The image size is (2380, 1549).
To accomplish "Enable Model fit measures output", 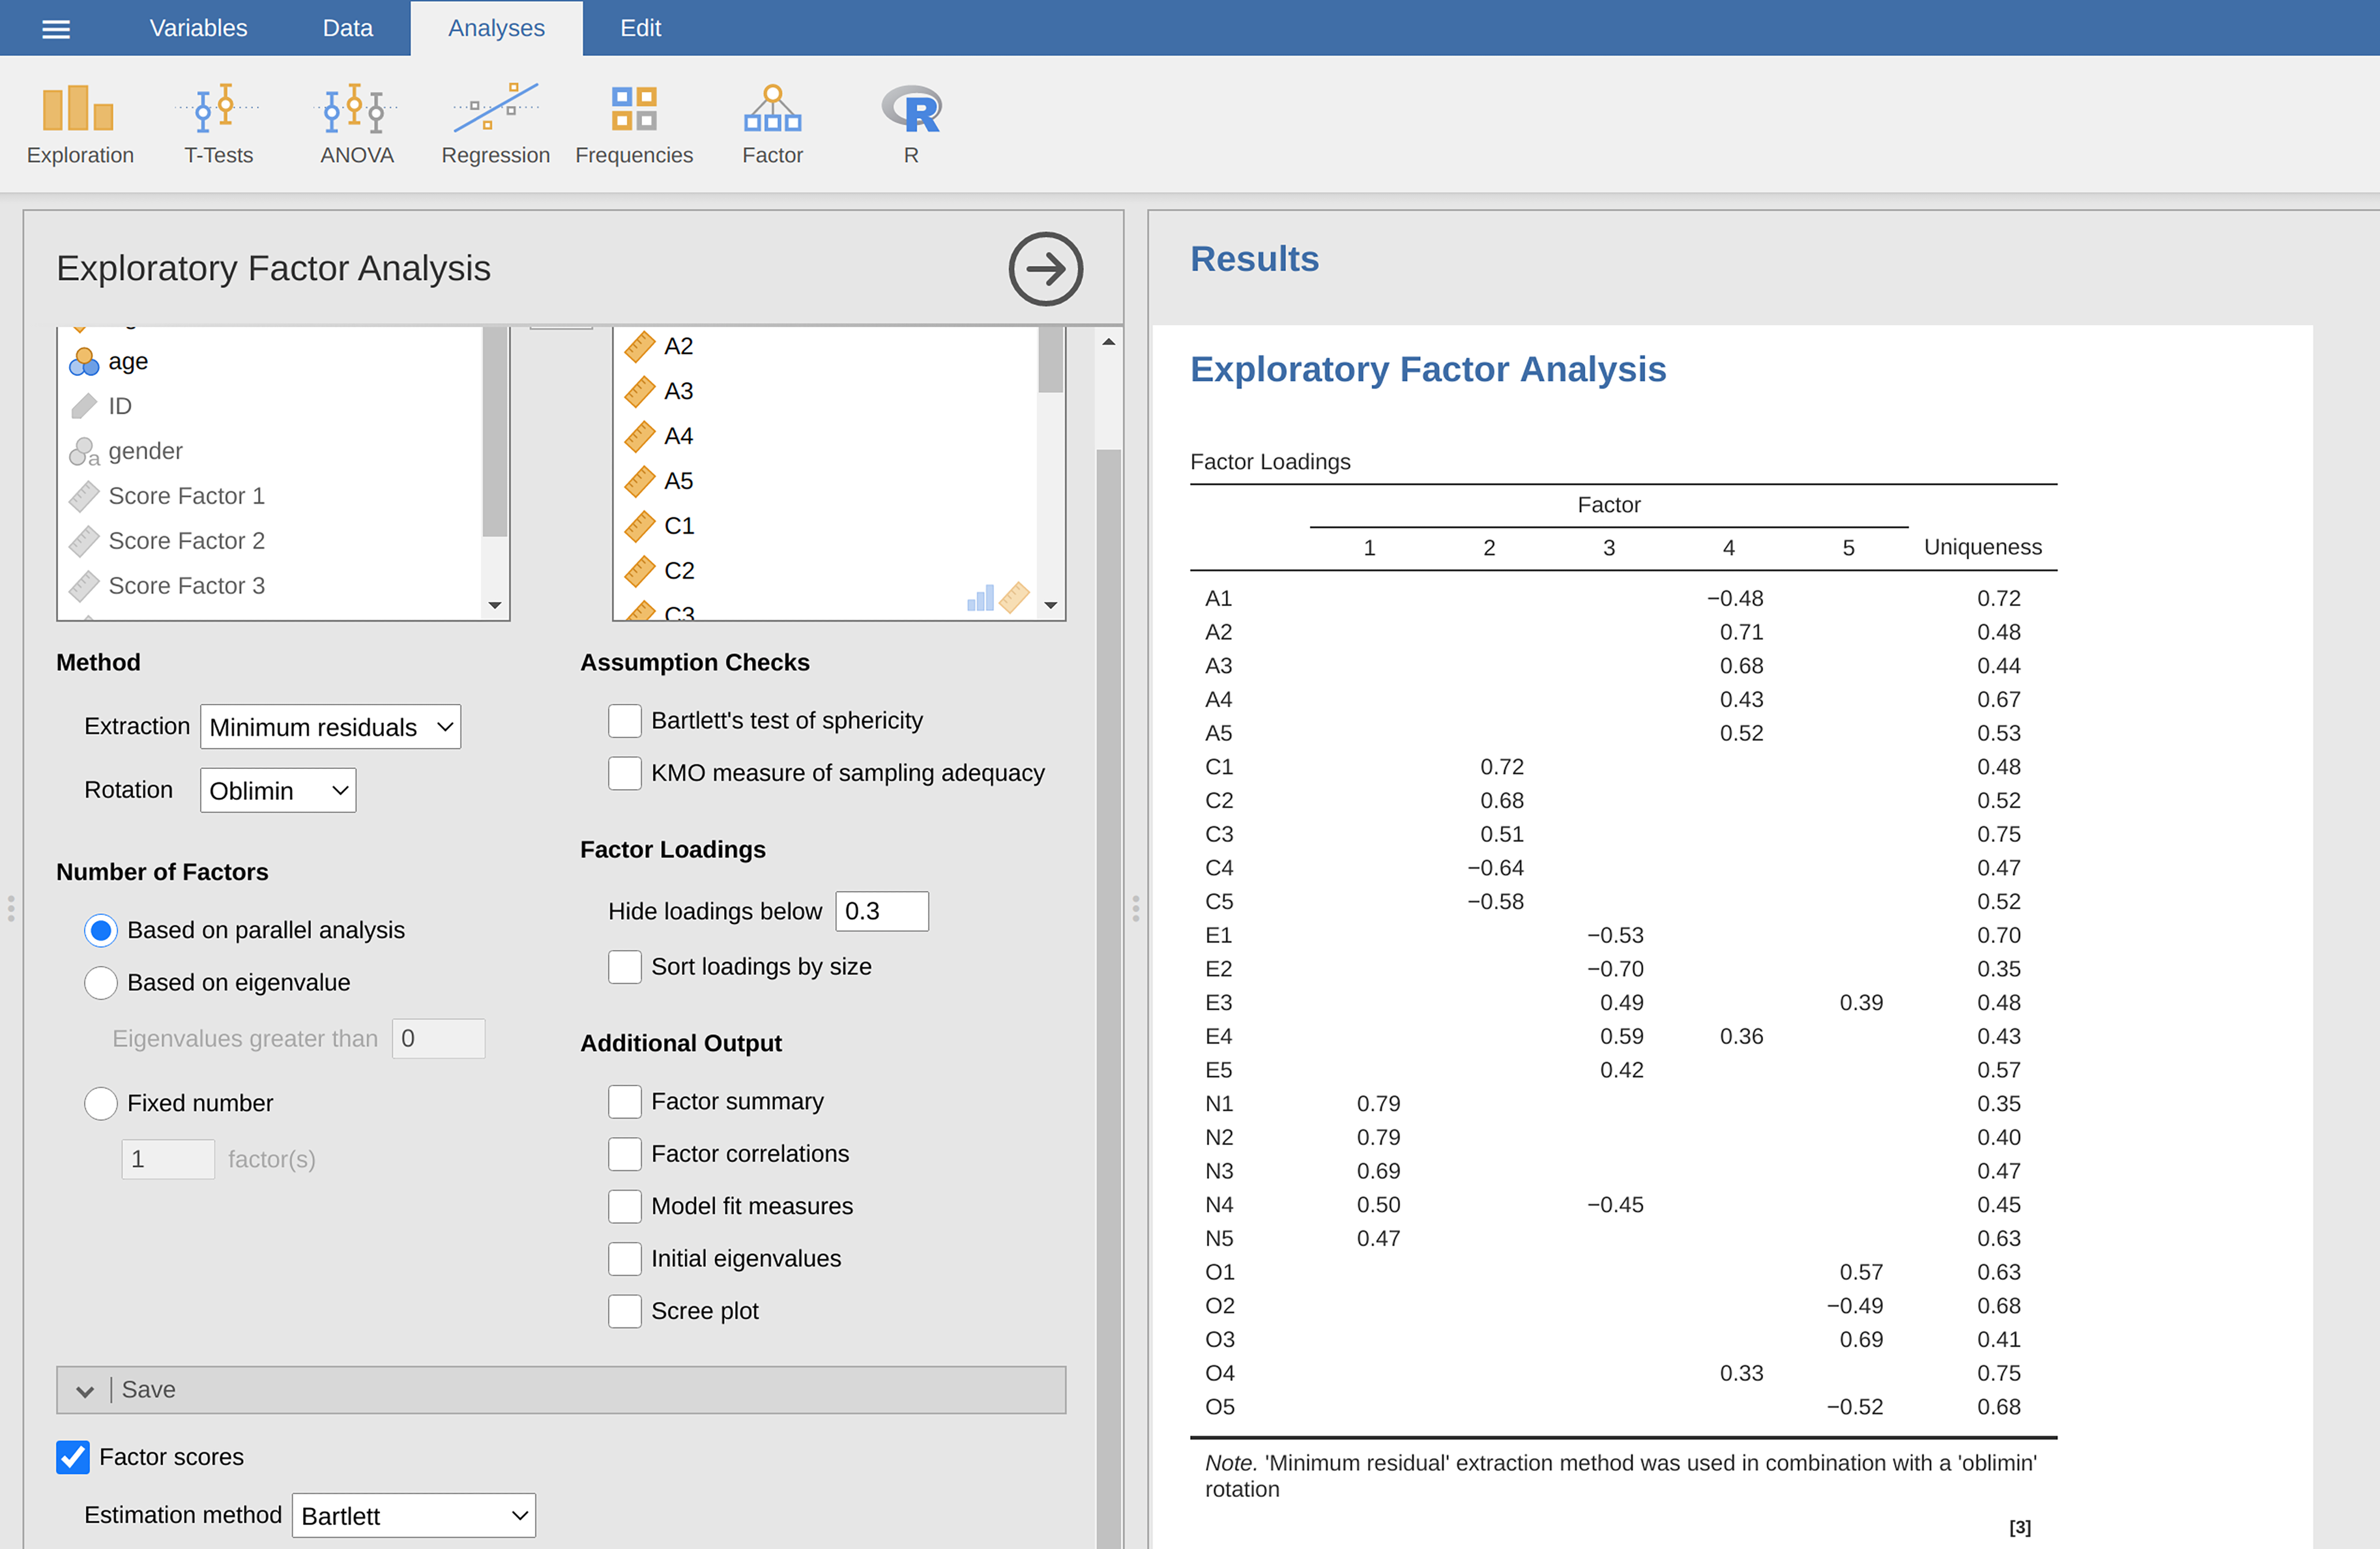I will coord(625,1206).
